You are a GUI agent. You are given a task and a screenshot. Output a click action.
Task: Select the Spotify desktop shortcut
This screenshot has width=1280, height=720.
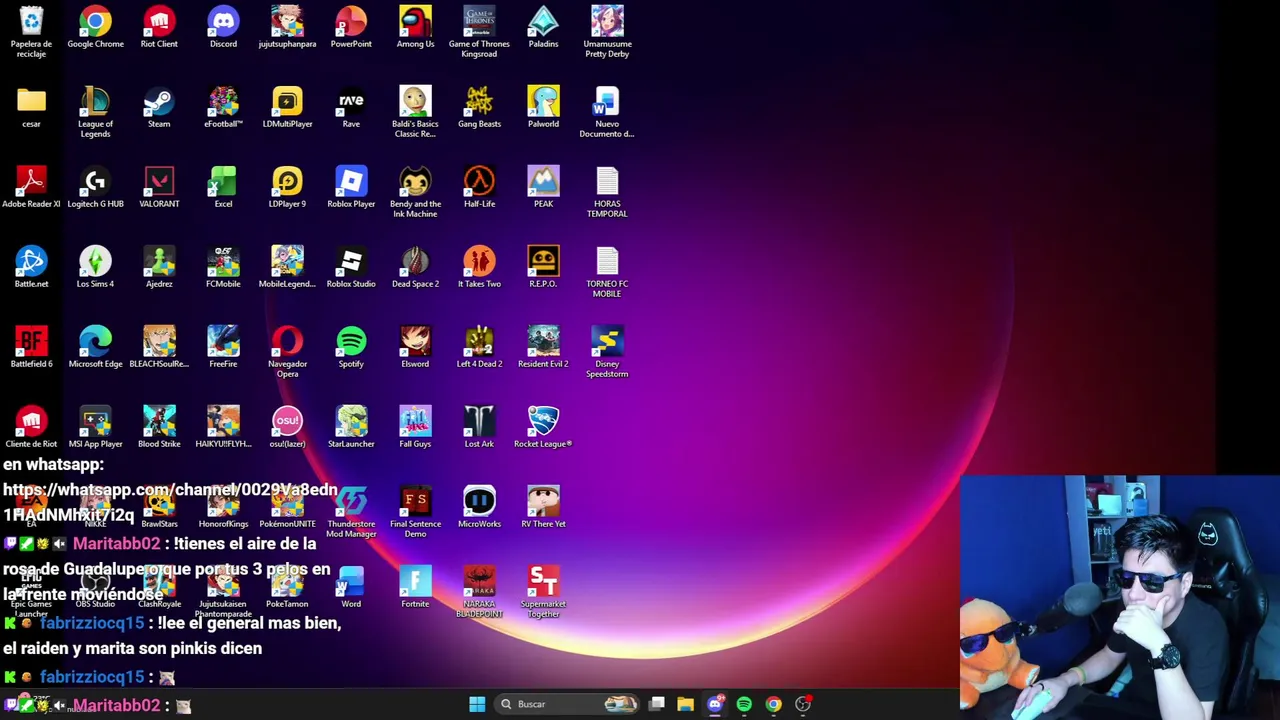(351, 348)
